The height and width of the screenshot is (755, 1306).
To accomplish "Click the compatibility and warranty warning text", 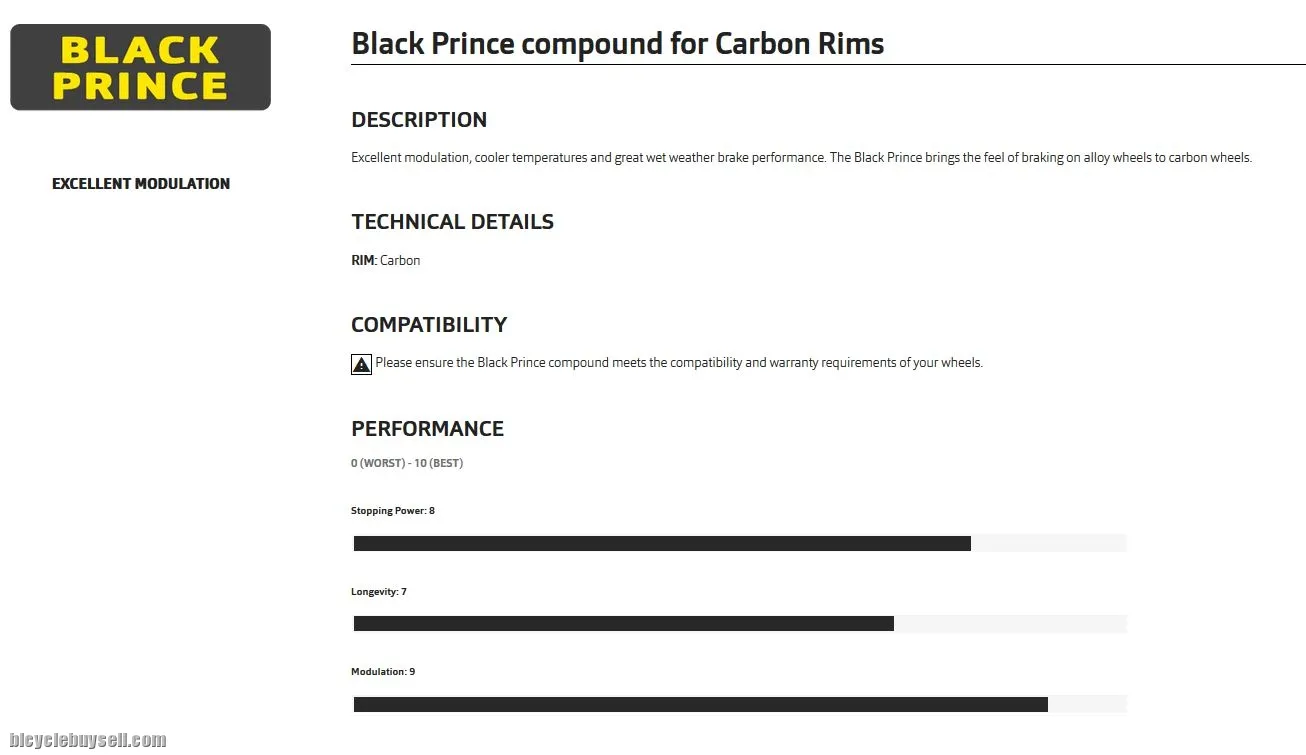I will pos(679,363).
